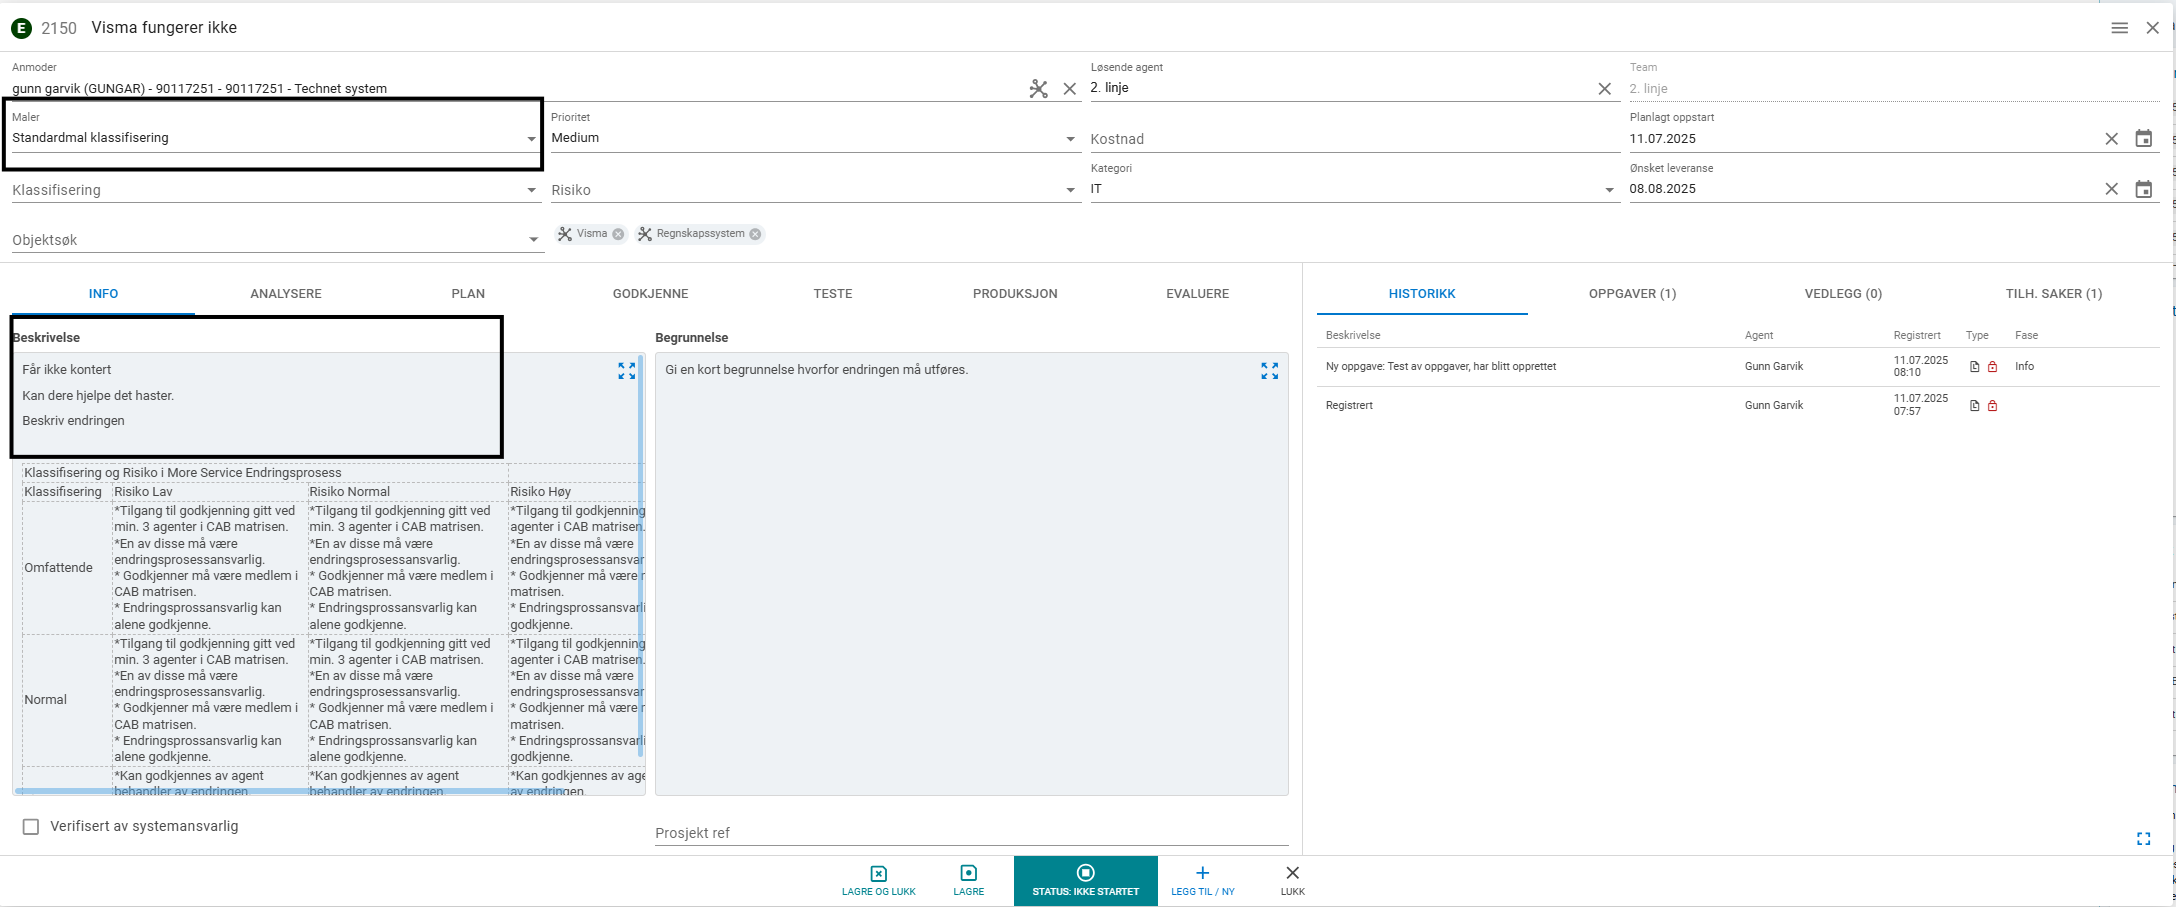Viewport: 2176px width, 907px height.
Task: Open the Tilh. saker (1) tab
Action: (2054, 294)
